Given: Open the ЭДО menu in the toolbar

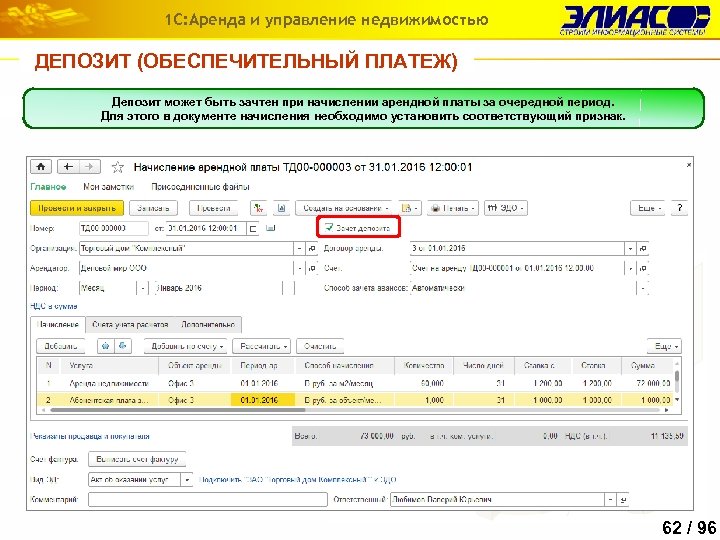Looking at the screenshot, I should click(506, 208).
